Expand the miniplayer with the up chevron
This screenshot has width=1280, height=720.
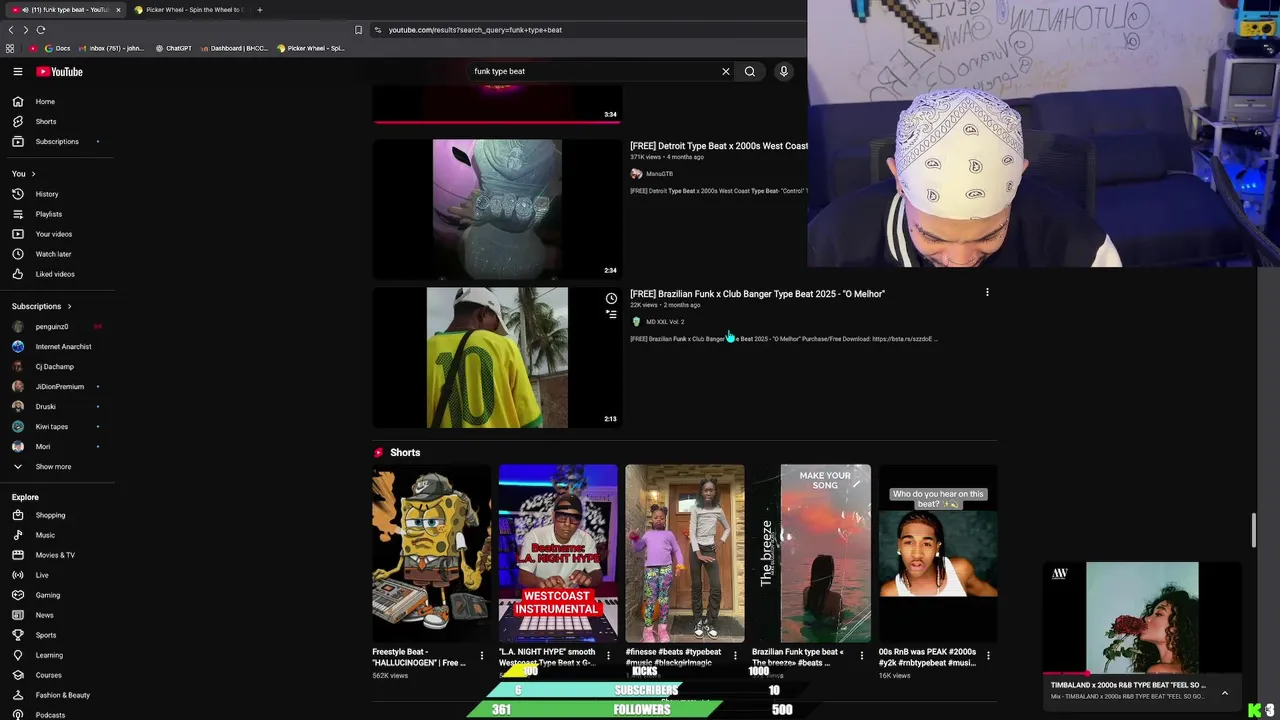[x=1224, y=693]
